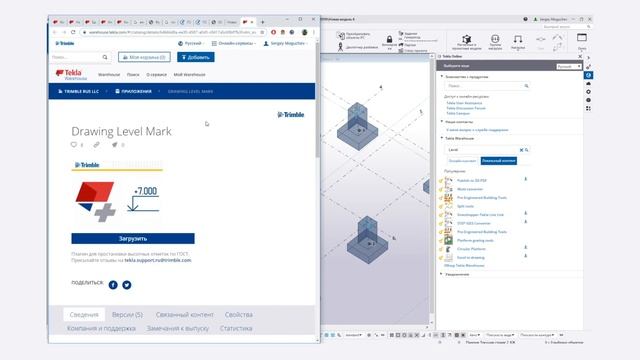The height and width of the screenshot is (360, 640).
Task: Click the browser reload icon
Action: pyautogui.click(x=73, y=32)
